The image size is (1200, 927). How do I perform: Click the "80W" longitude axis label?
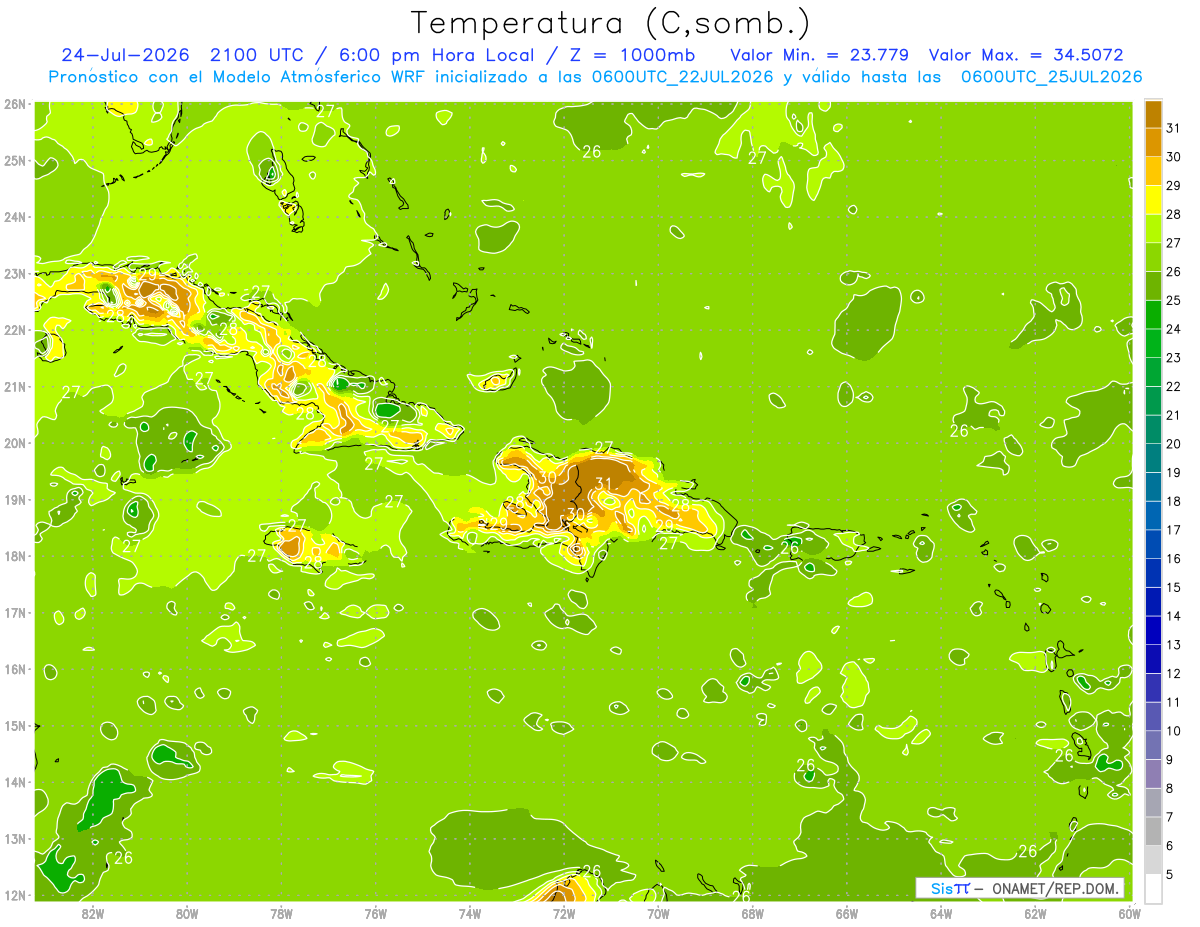[186, 912]
